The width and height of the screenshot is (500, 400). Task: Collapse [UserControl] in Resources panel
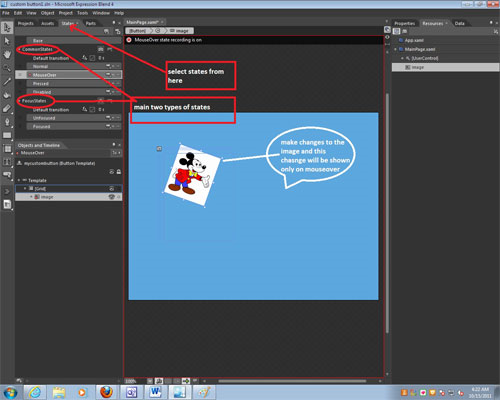(x=402, y=58)
